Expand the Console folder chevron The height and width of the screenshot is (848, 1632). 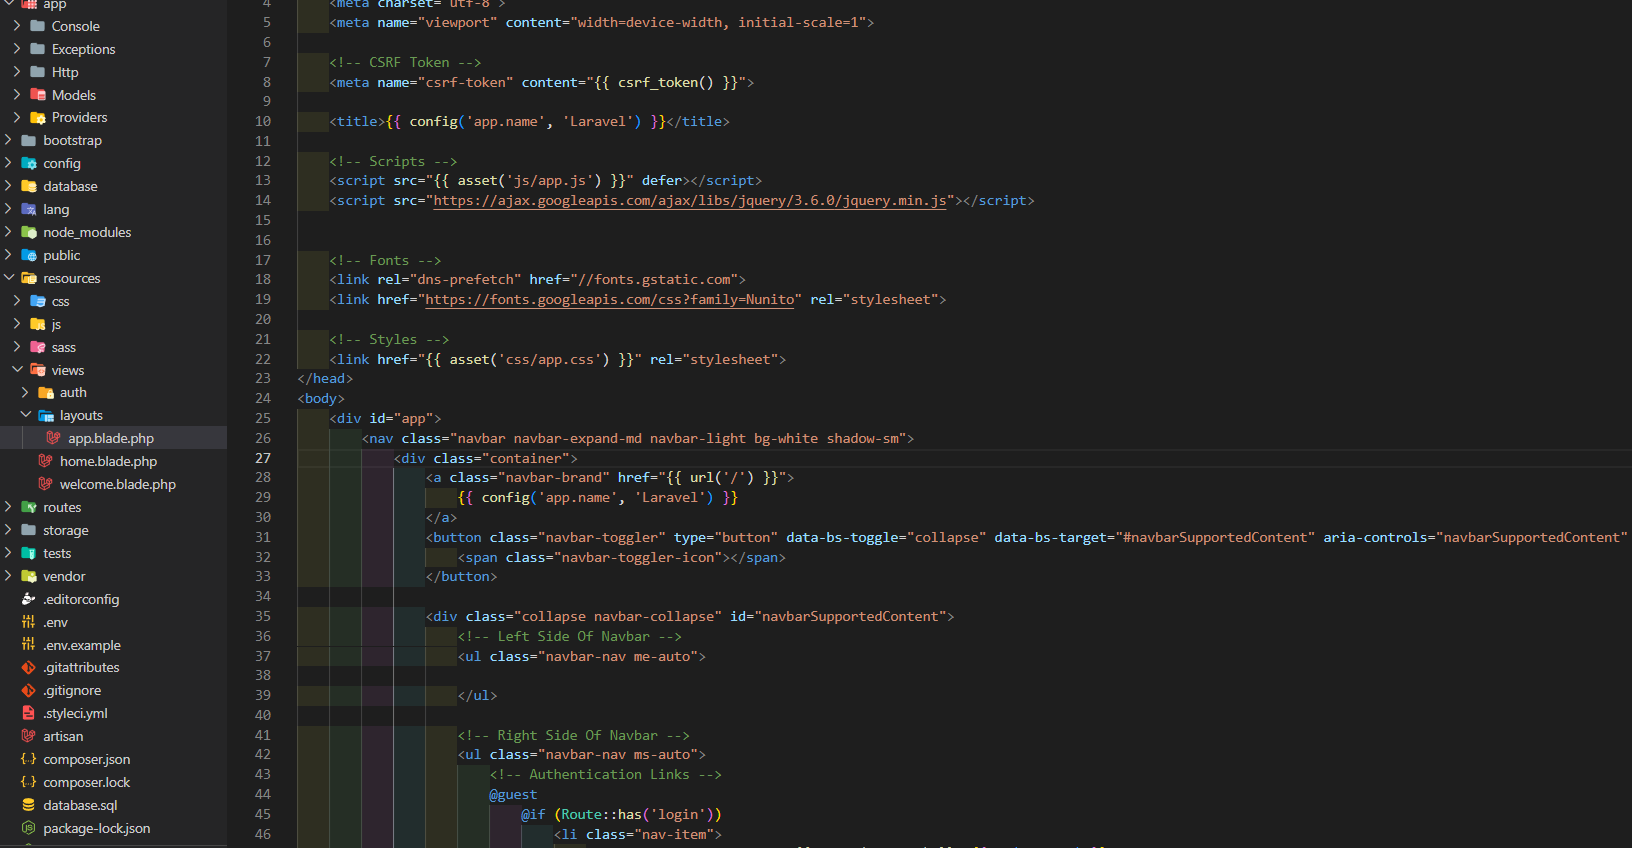17,26
